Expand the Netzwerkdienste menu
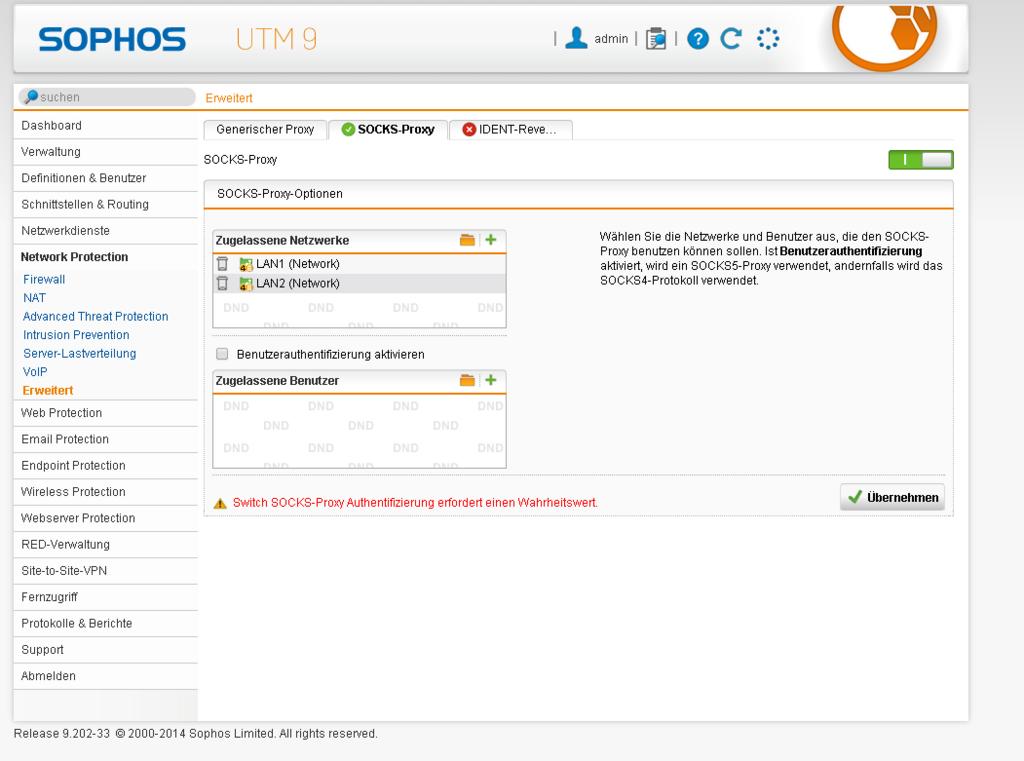The height and width of the screenshot is (761, 1024). [105, 231]
